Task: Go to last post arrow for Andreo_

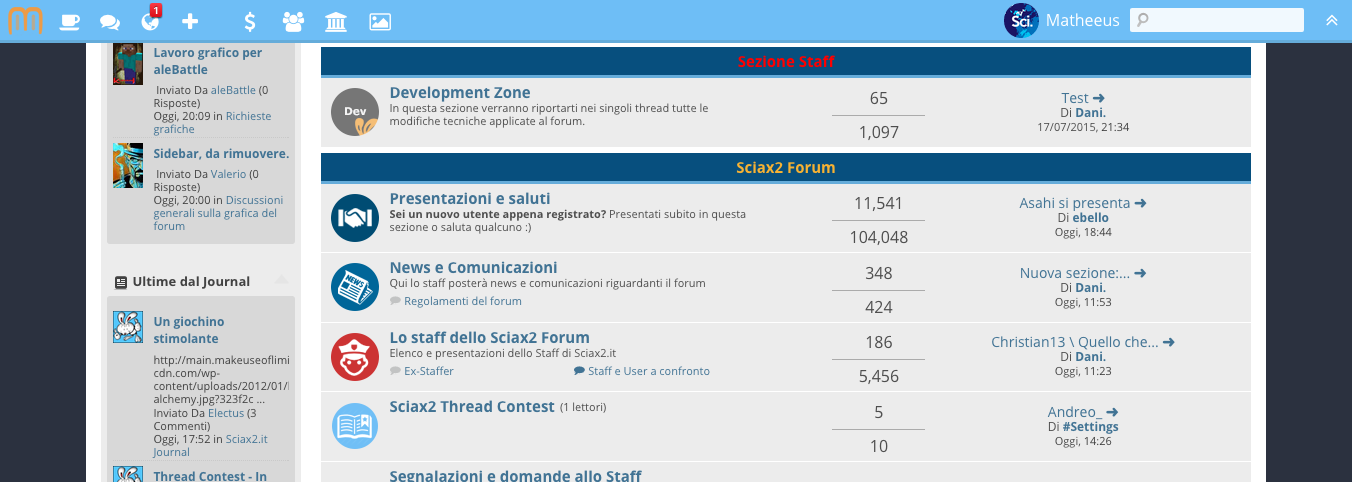Action: pyautogui.click(x=1112, y=412)
